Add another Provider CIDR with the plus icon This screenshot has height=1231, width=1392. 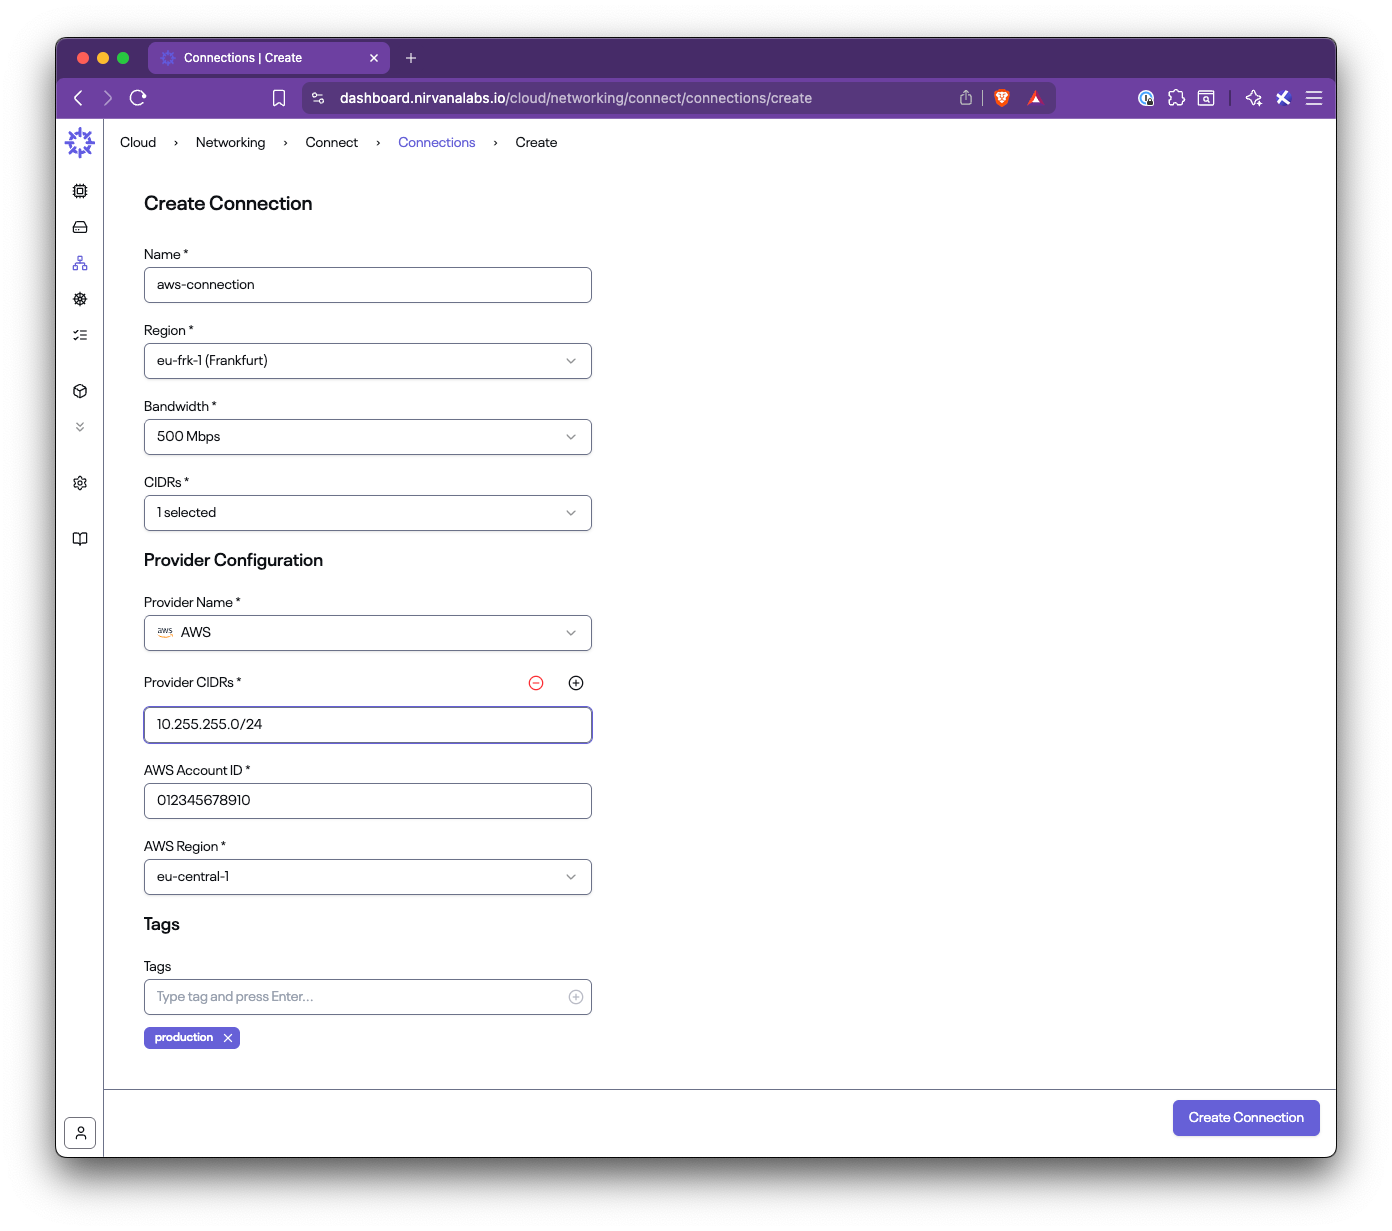[576, 683]
